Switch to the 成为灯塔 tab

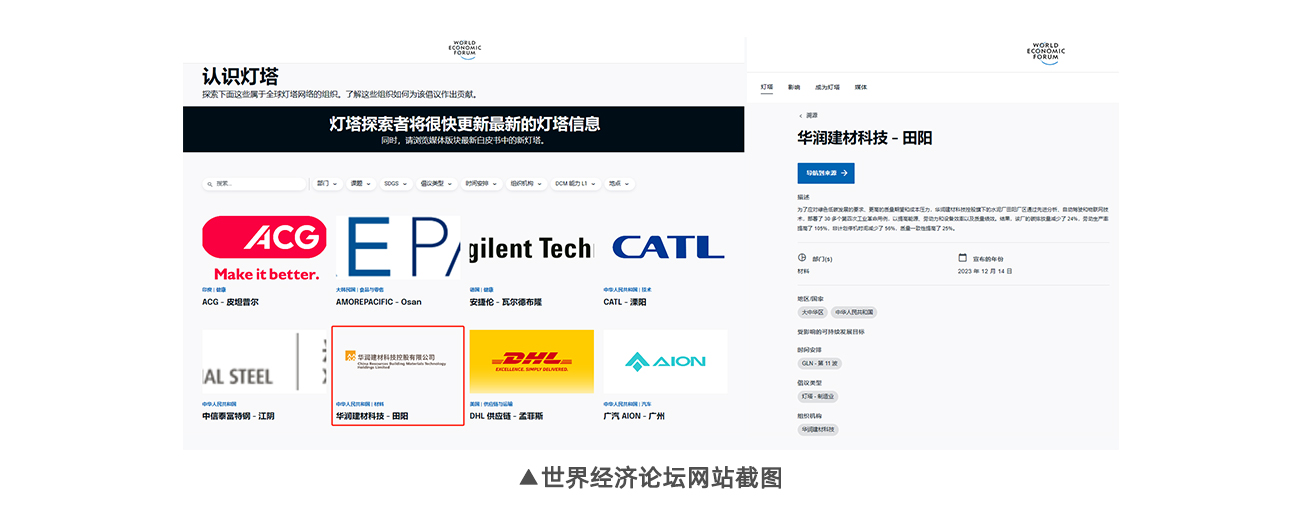pyautogui.click(x=827, y=88)
